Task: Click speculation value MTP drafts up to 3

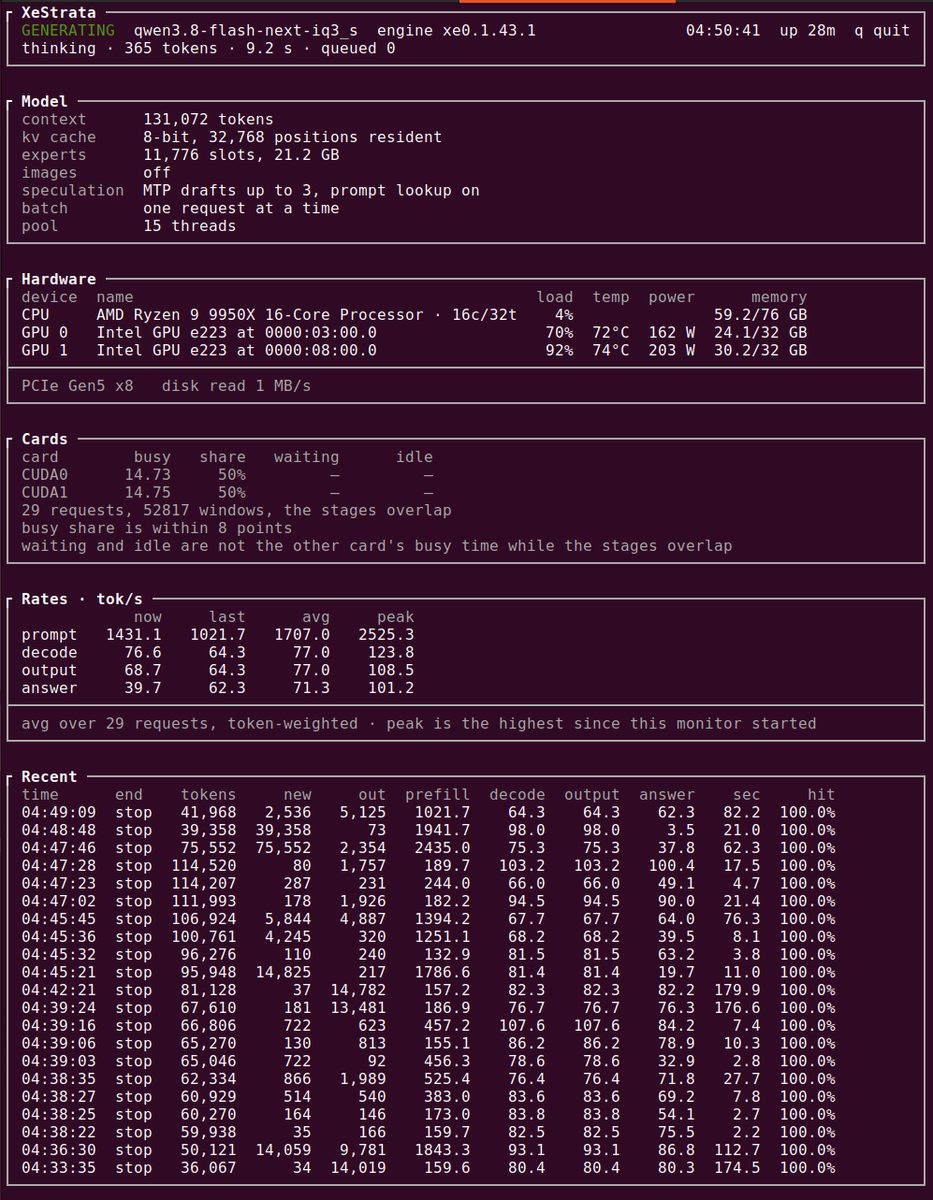Action: tap(311, 190)
